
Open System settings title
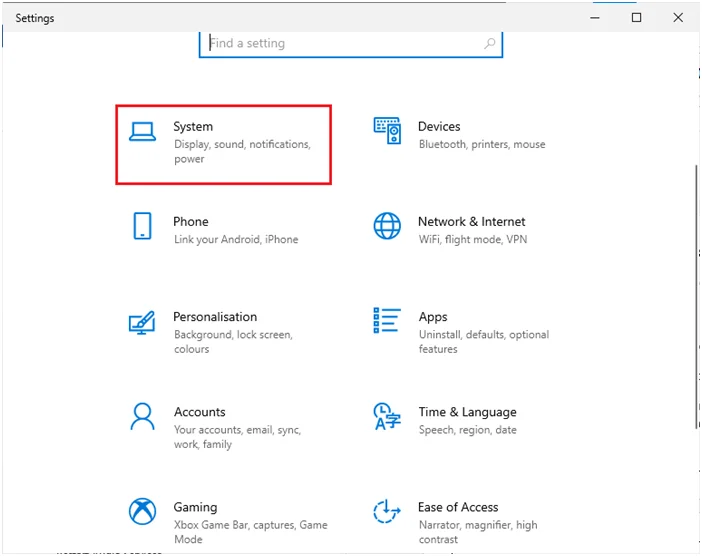pos(193,127)
